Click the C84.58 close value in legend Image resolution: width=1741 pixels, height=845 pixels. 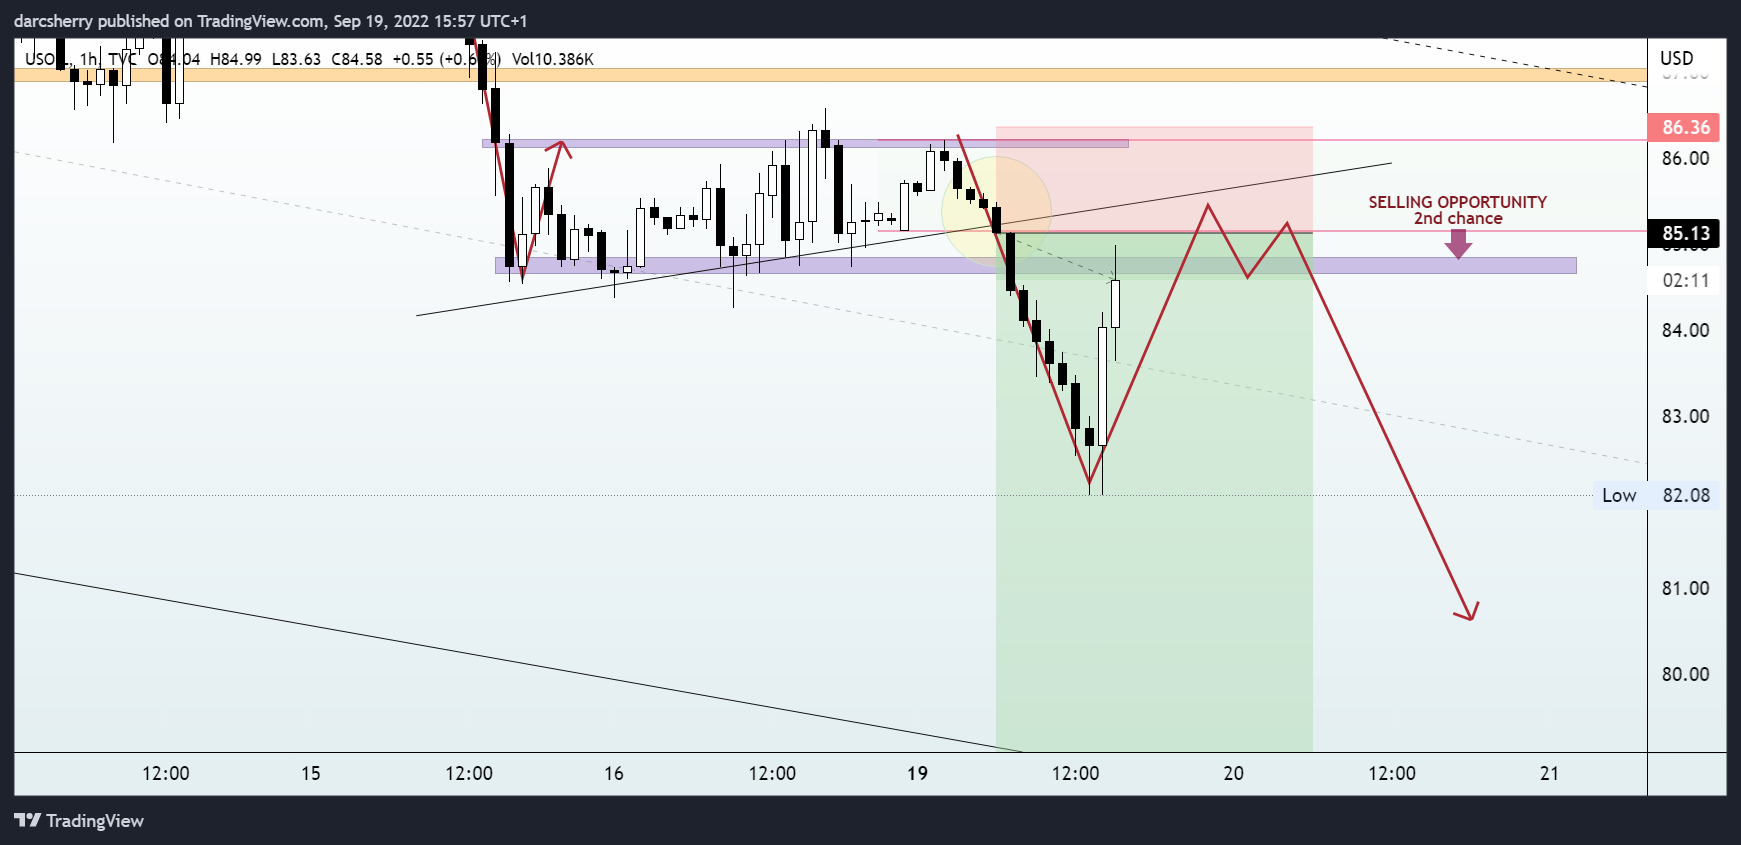[357, 59]
